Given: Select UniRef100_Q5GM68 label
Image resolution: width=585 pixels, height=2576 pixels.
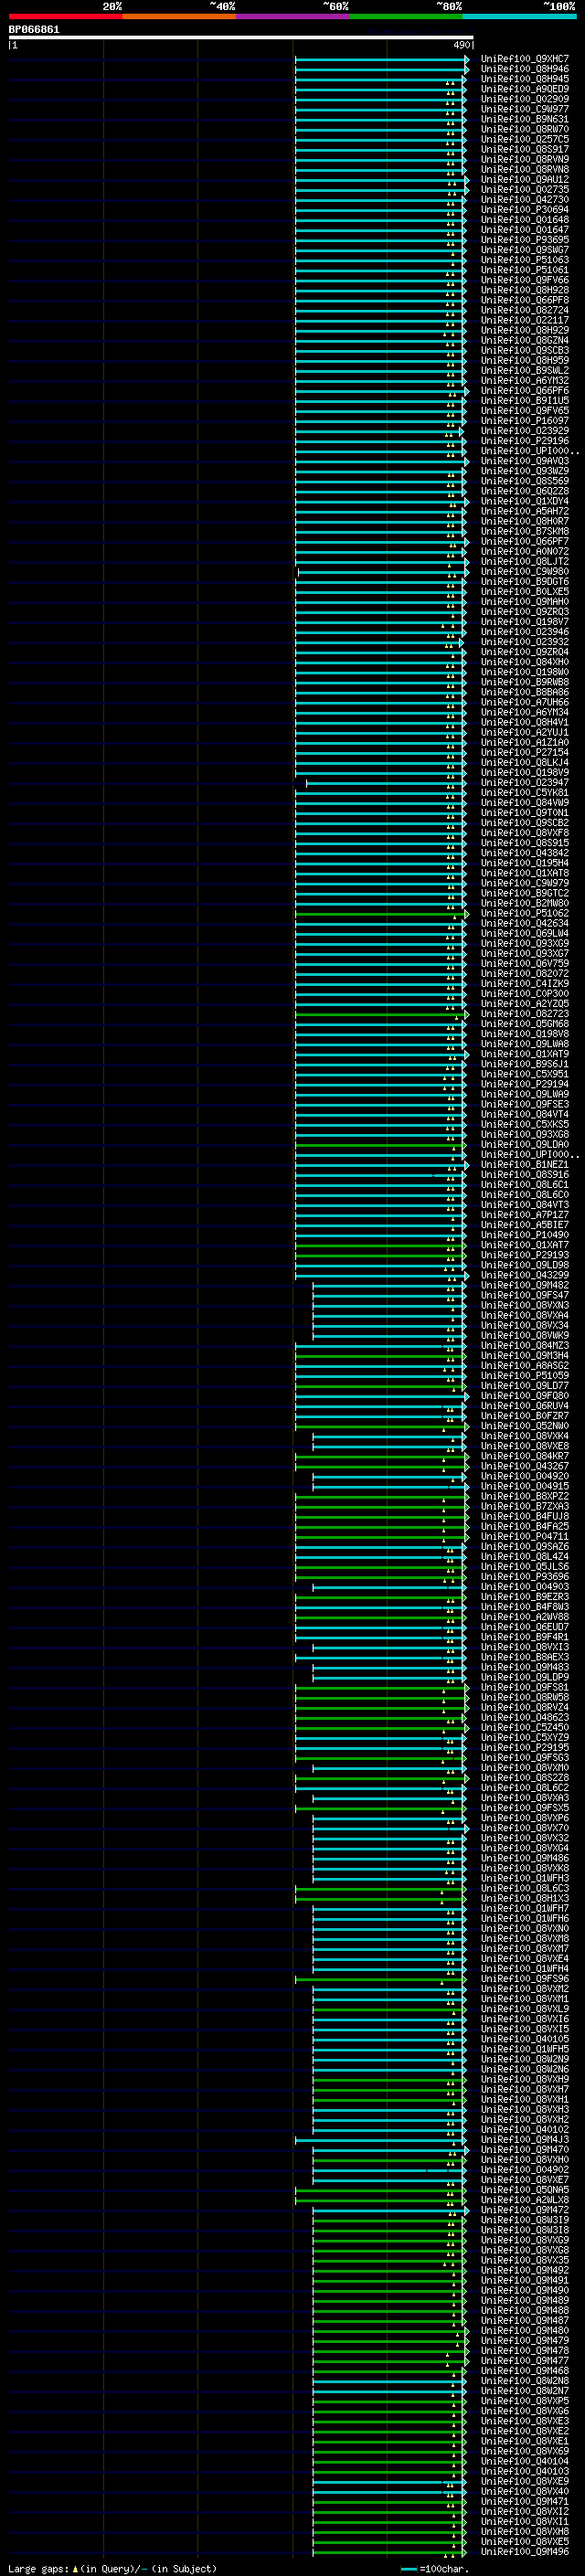Looking at the screenshot, I should click(525, 1023).
